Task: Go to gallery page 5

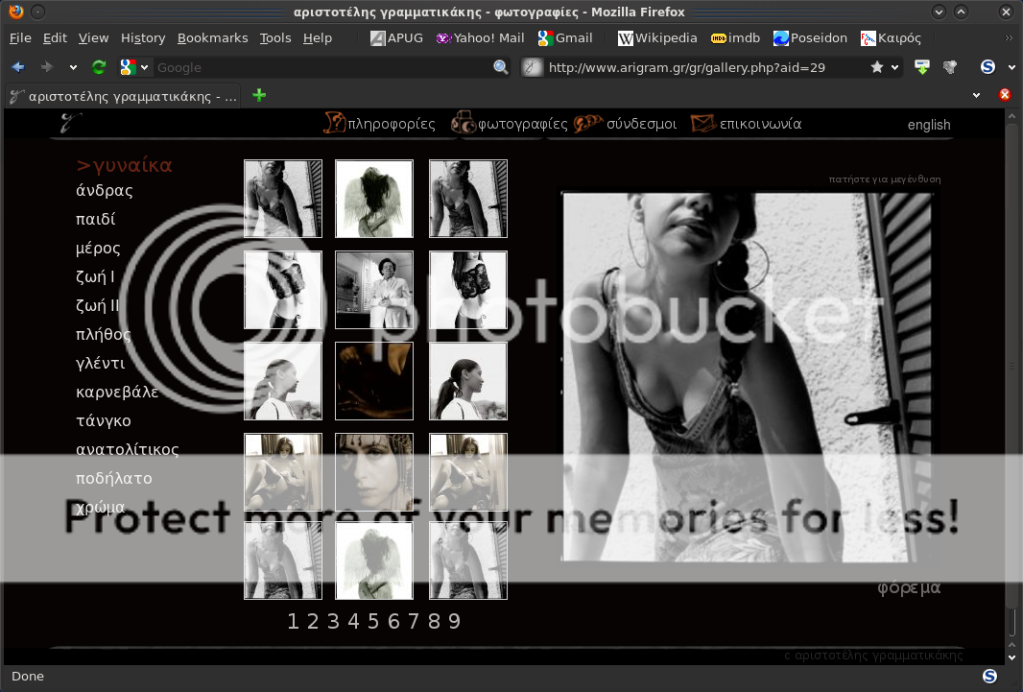Action: coord(373,621)
